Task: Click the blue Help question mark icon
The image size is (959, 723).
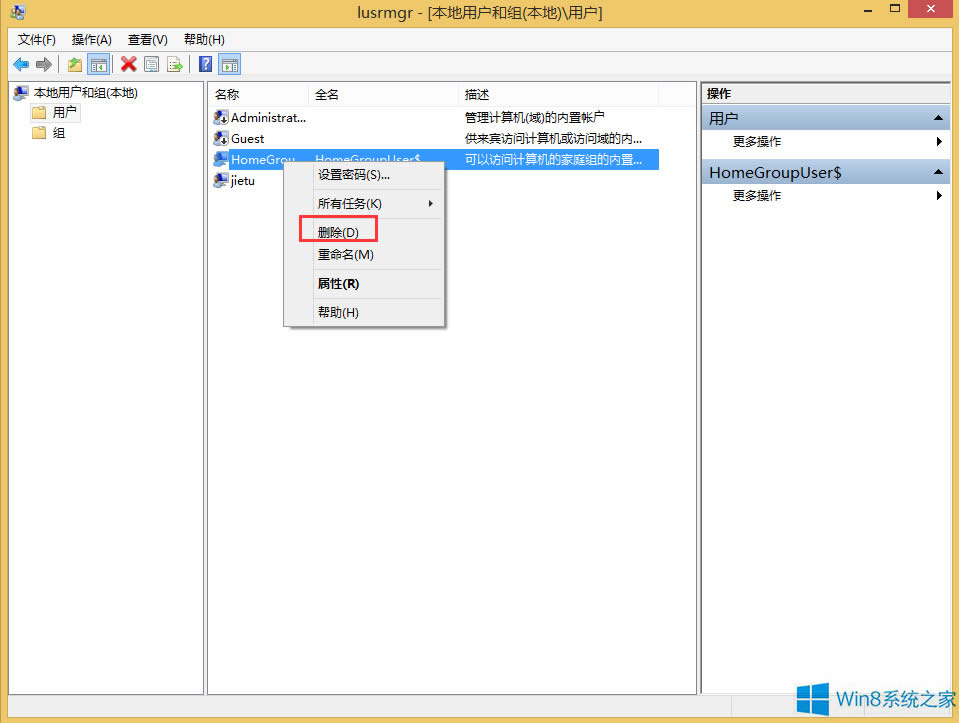Action: (x=205, y=63)
